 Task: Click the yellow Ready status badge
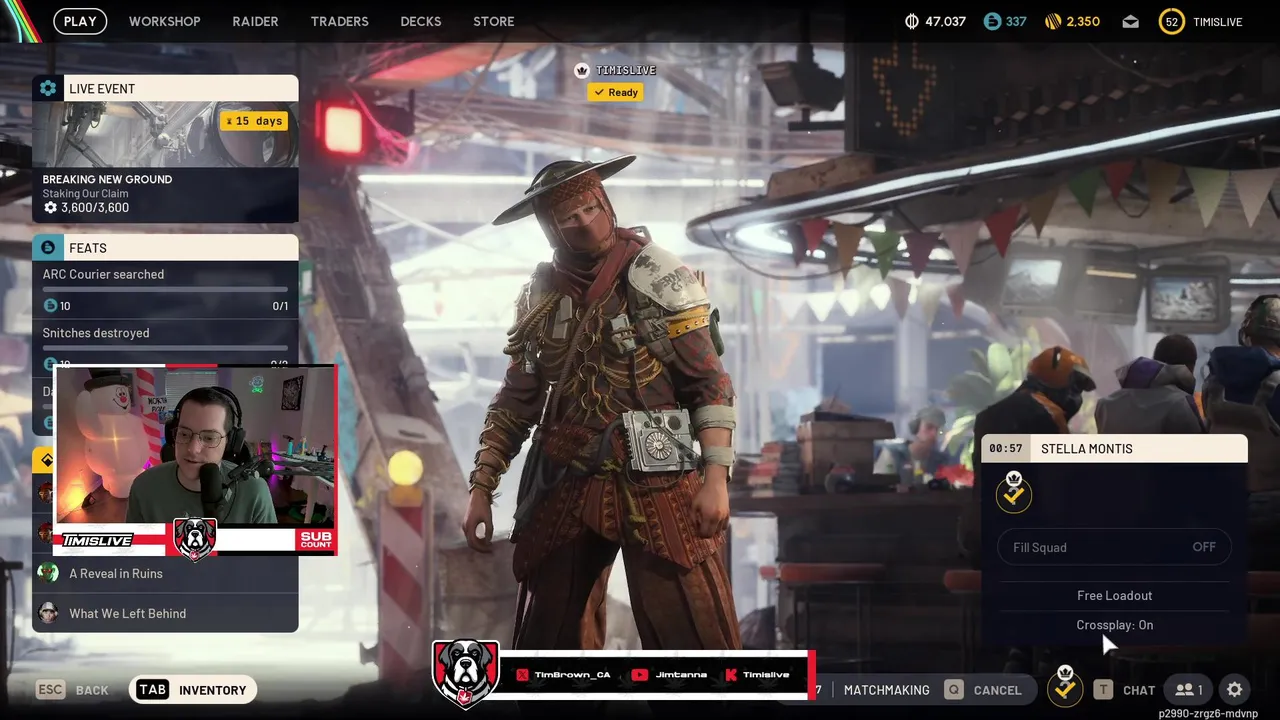(615, 92)
